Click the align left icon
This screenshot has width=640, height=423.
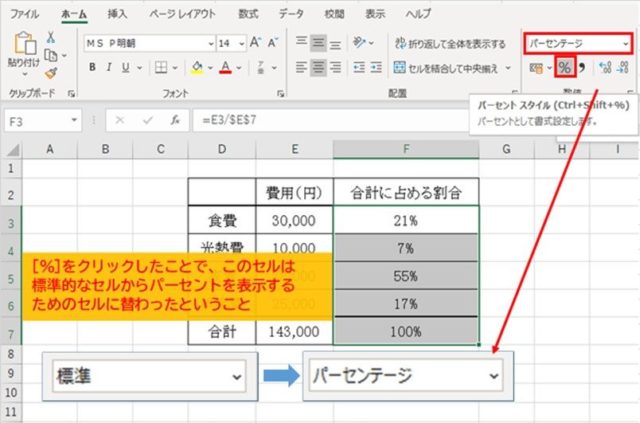301,67
